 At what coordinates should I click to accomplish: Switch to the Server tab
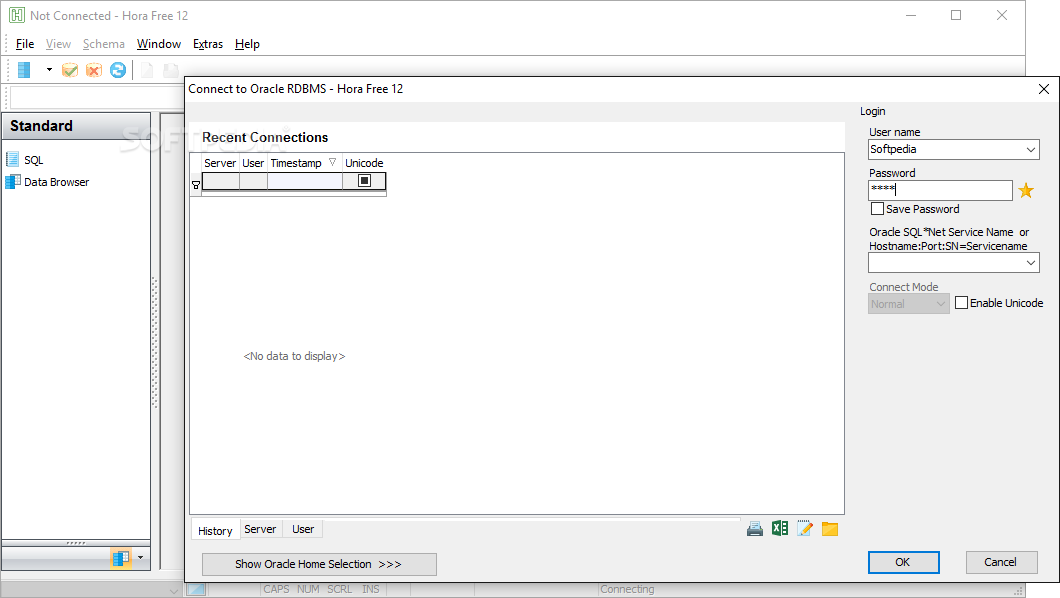(x=260, y=529)
